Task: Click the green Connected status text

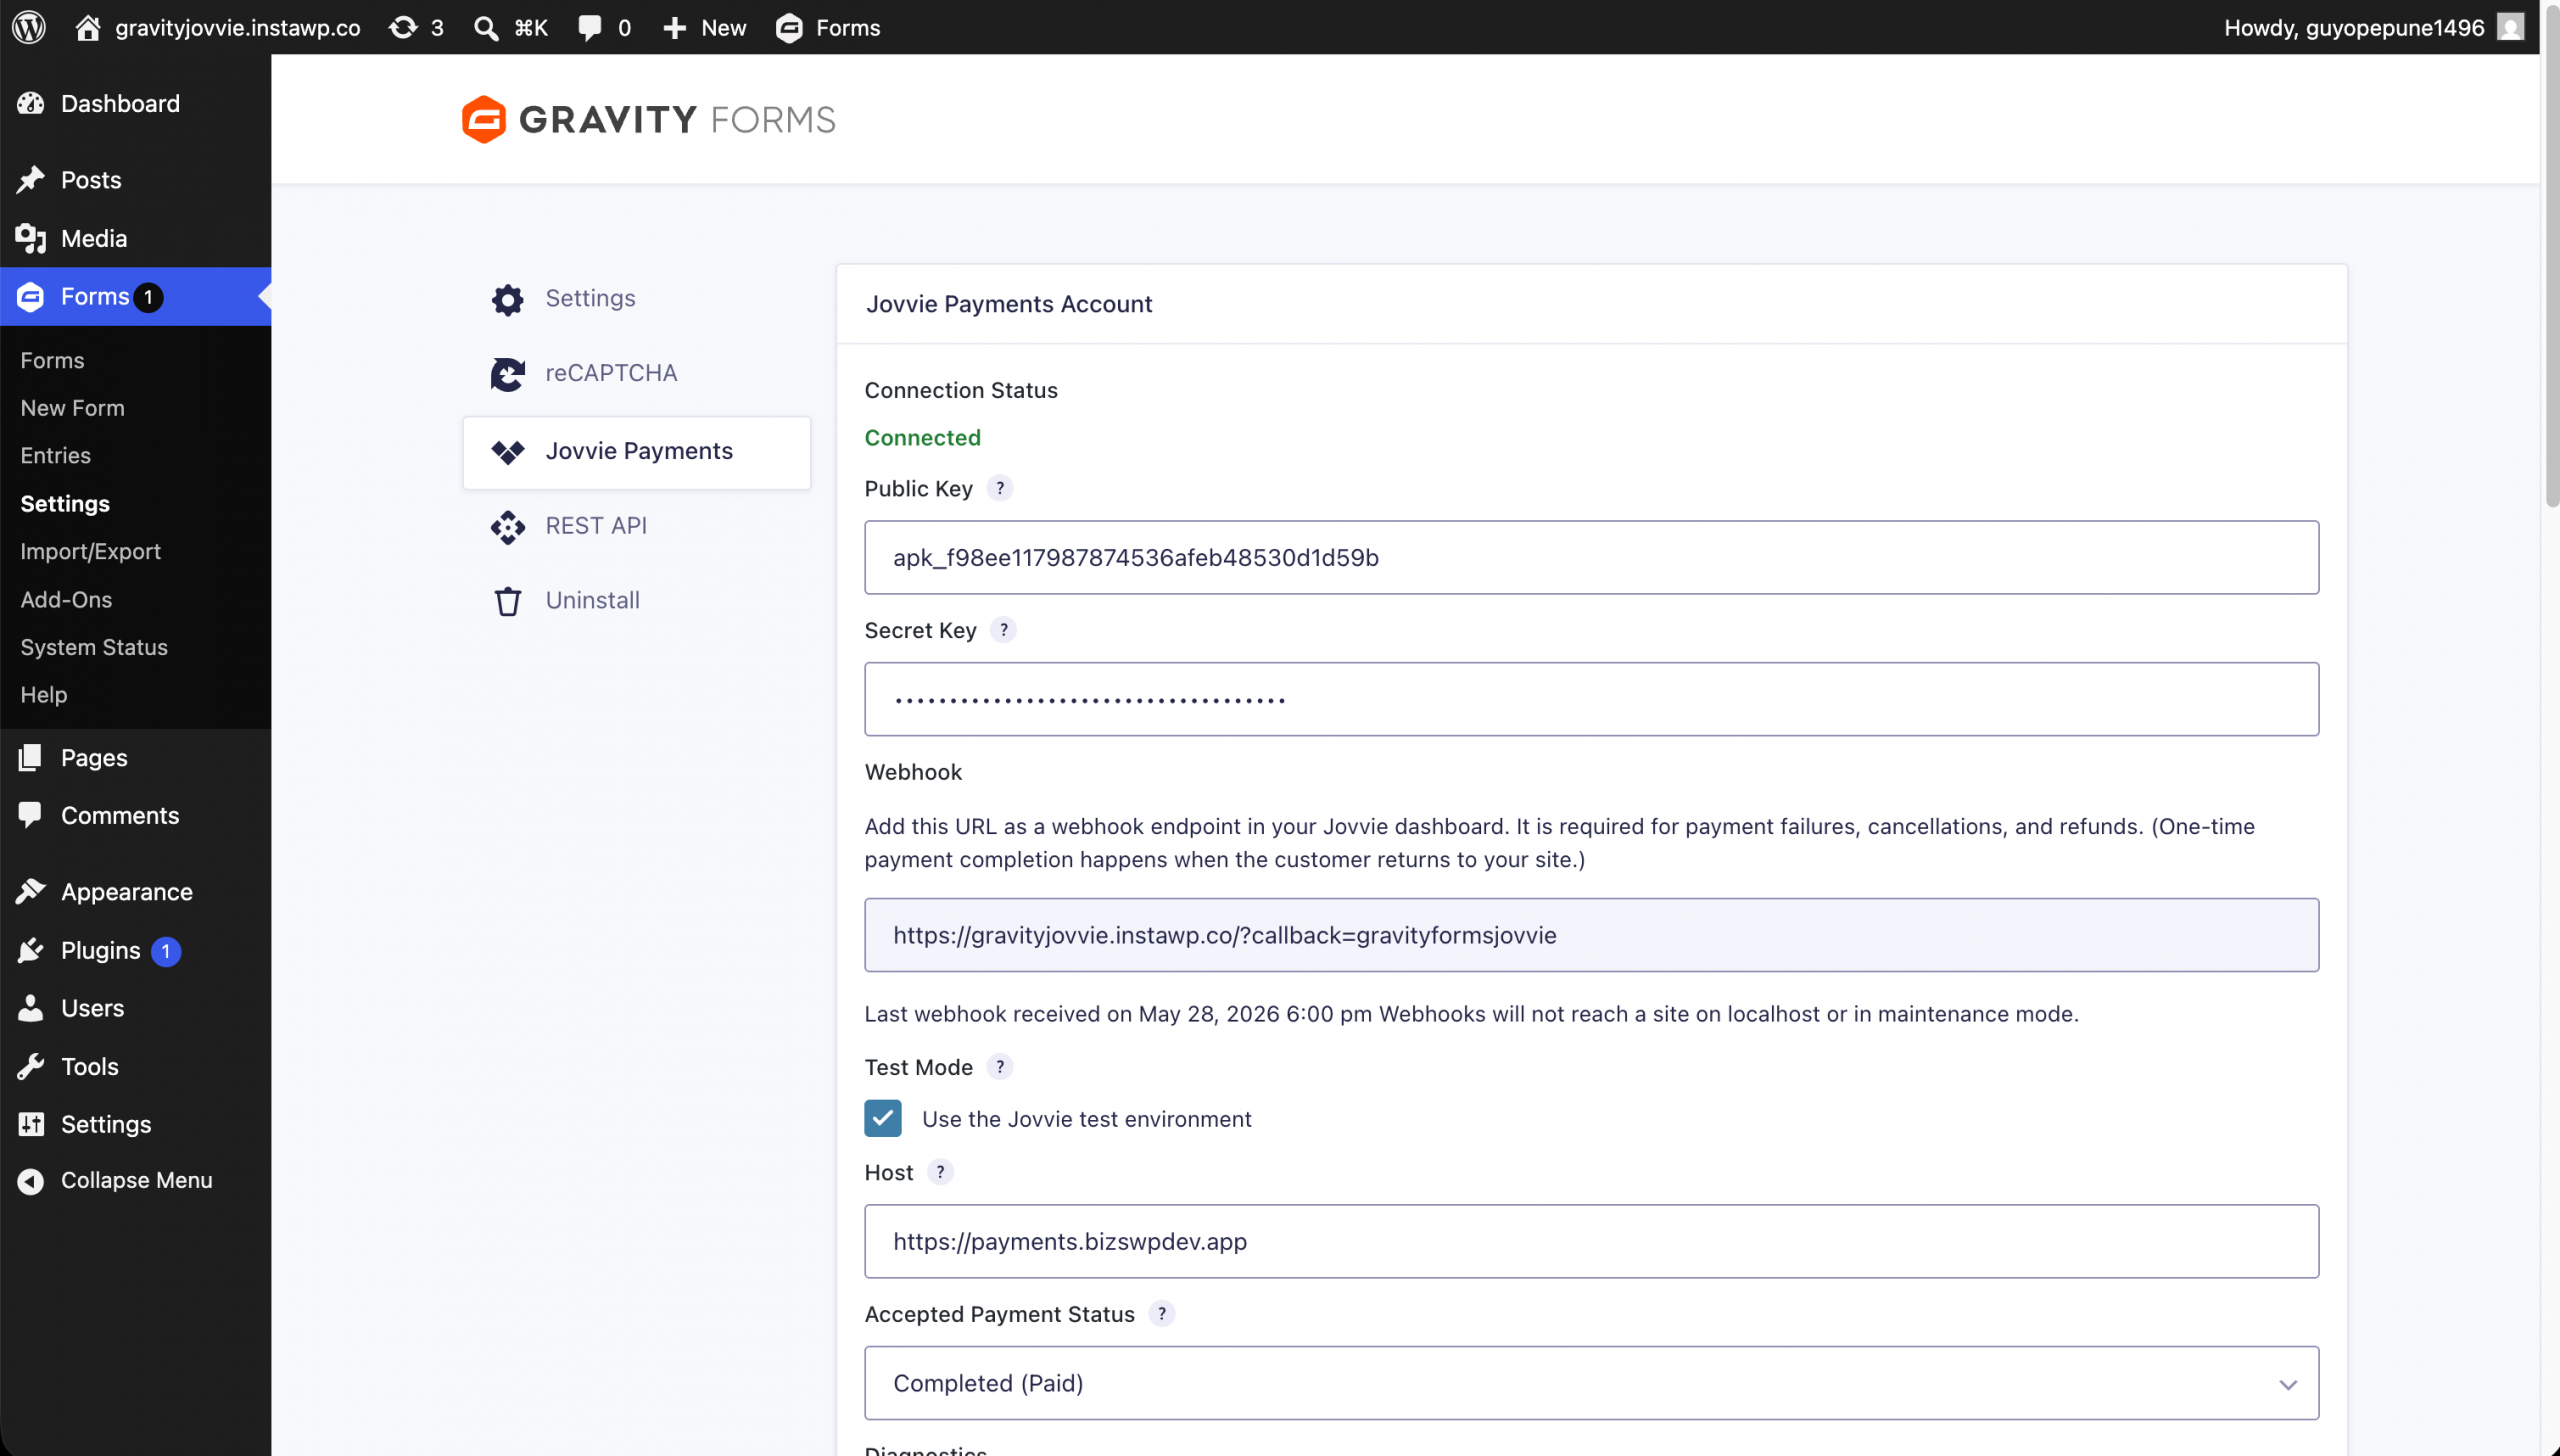Action: [x=922, y=437]
